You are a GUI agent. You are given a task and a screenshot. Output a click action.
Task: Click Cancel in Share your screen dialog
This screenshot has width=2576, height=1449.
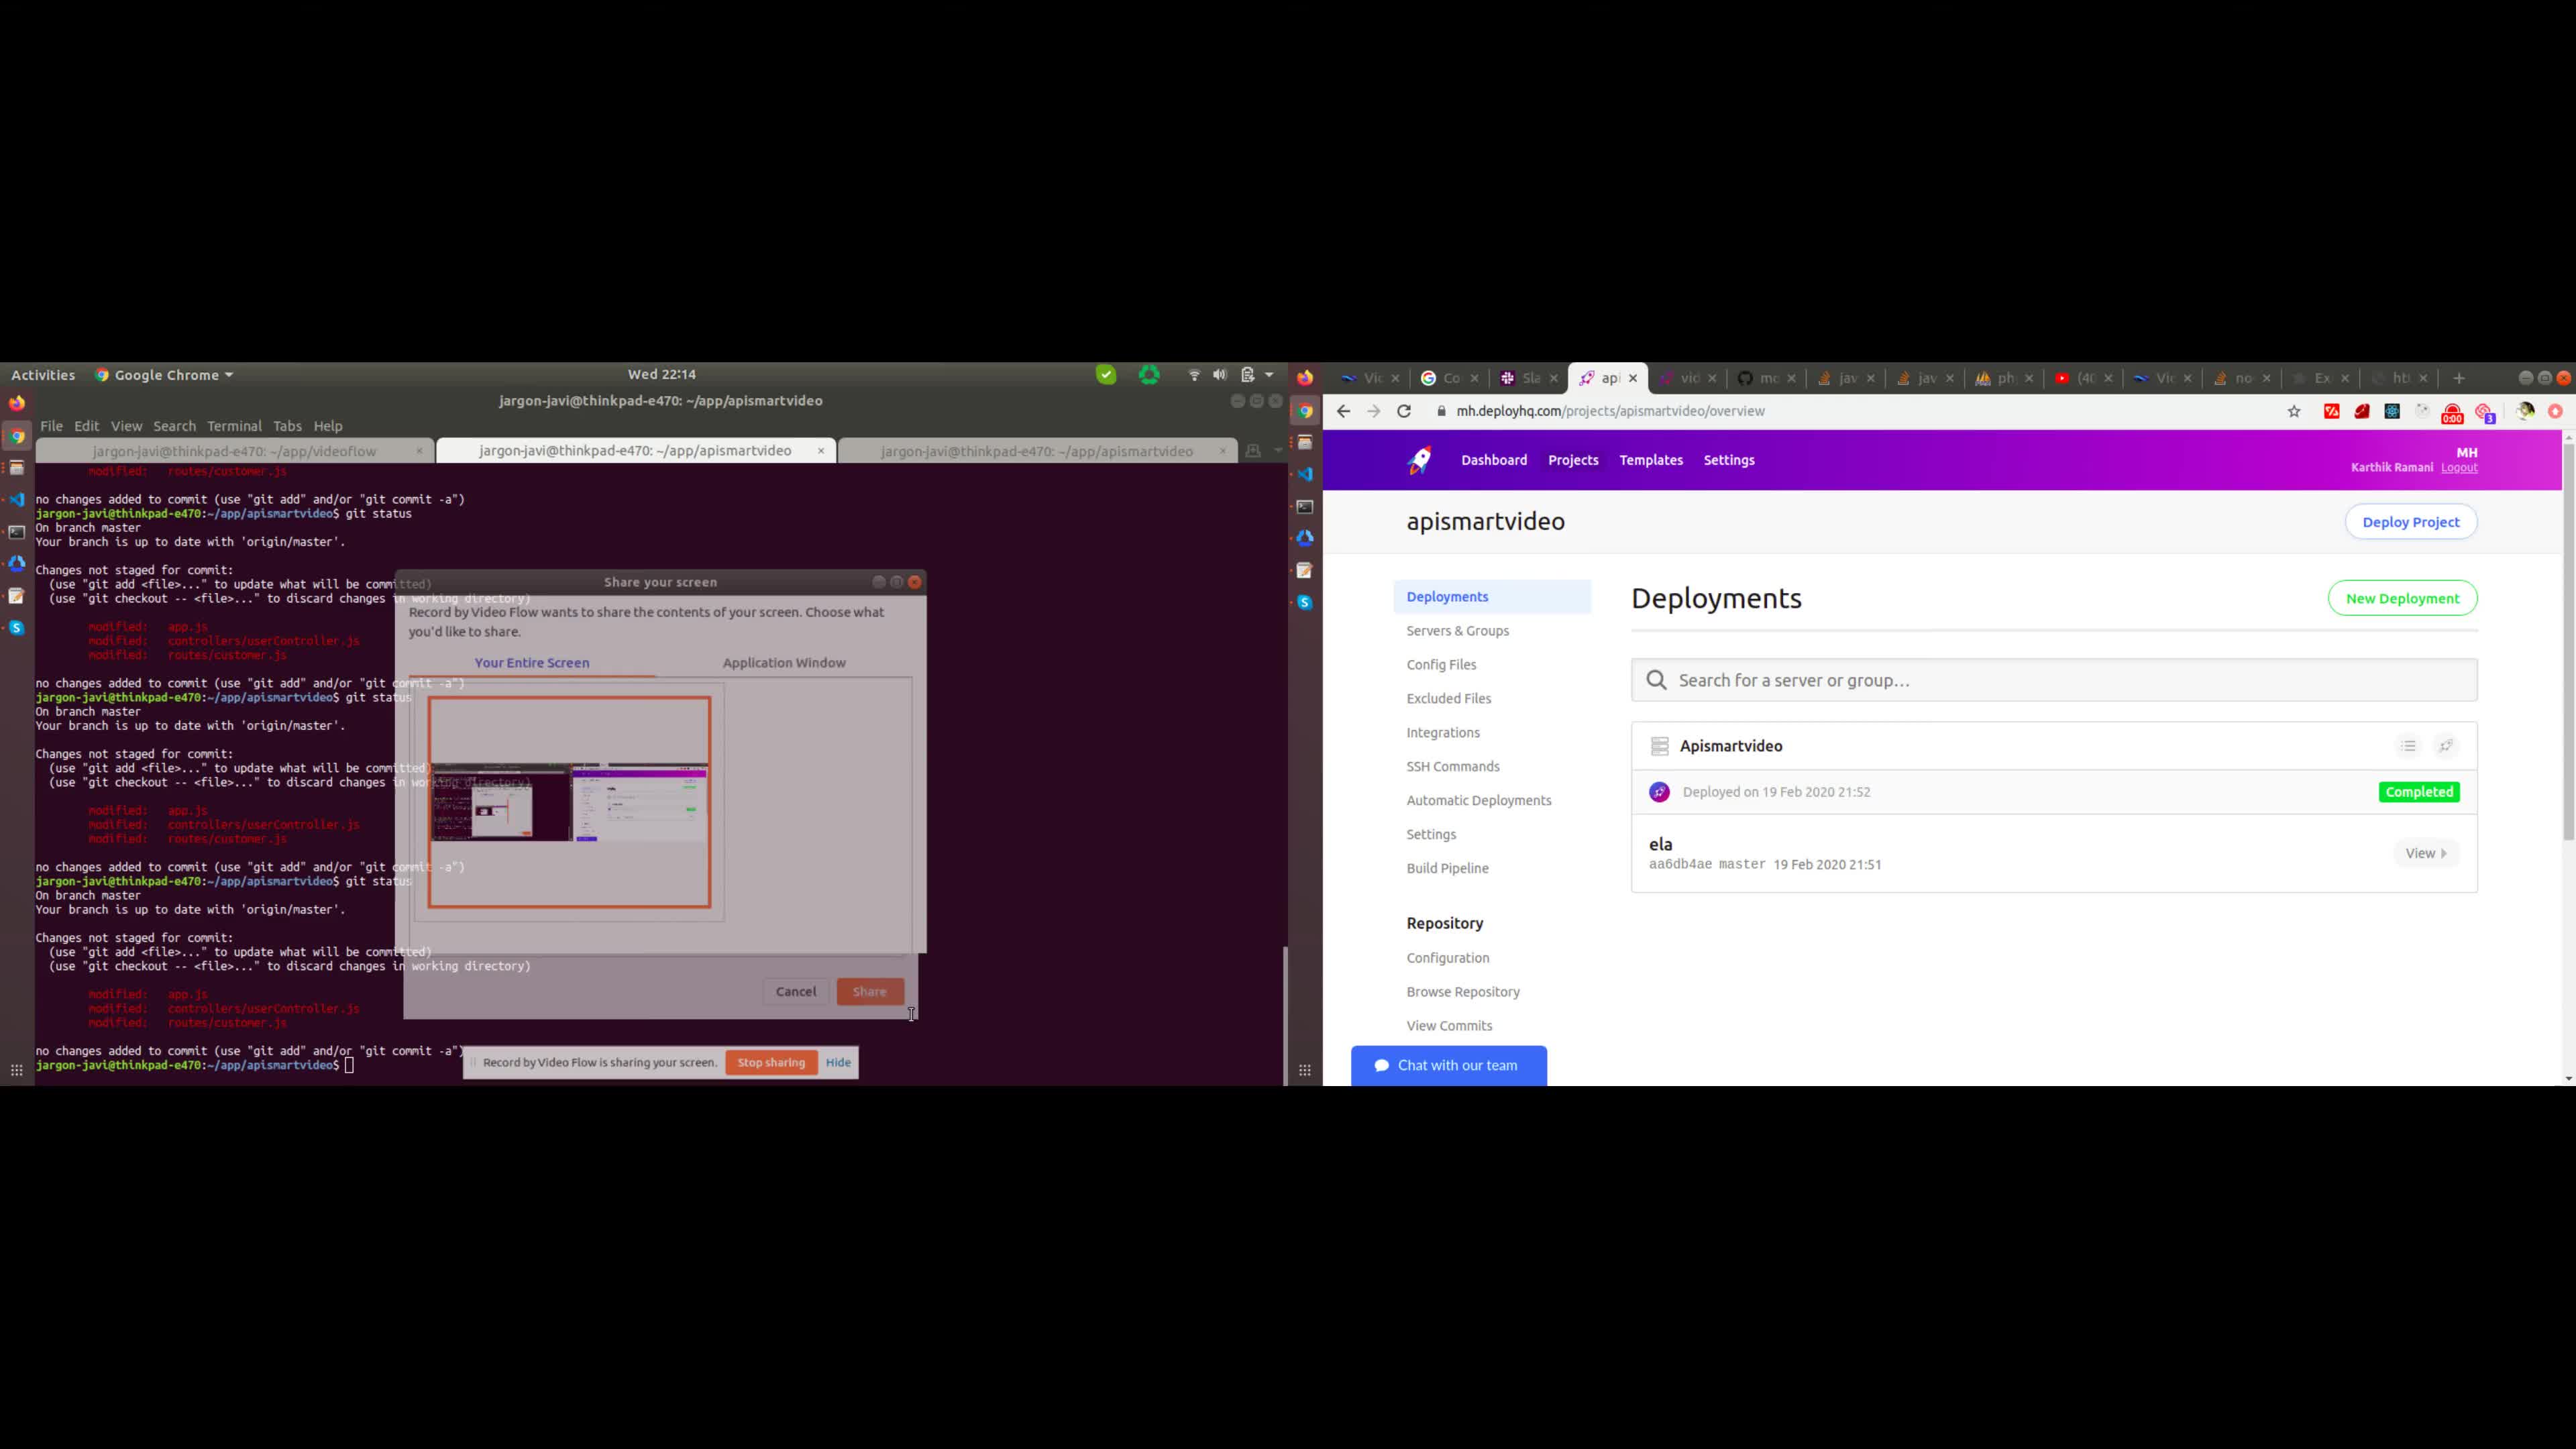point(796,992)
